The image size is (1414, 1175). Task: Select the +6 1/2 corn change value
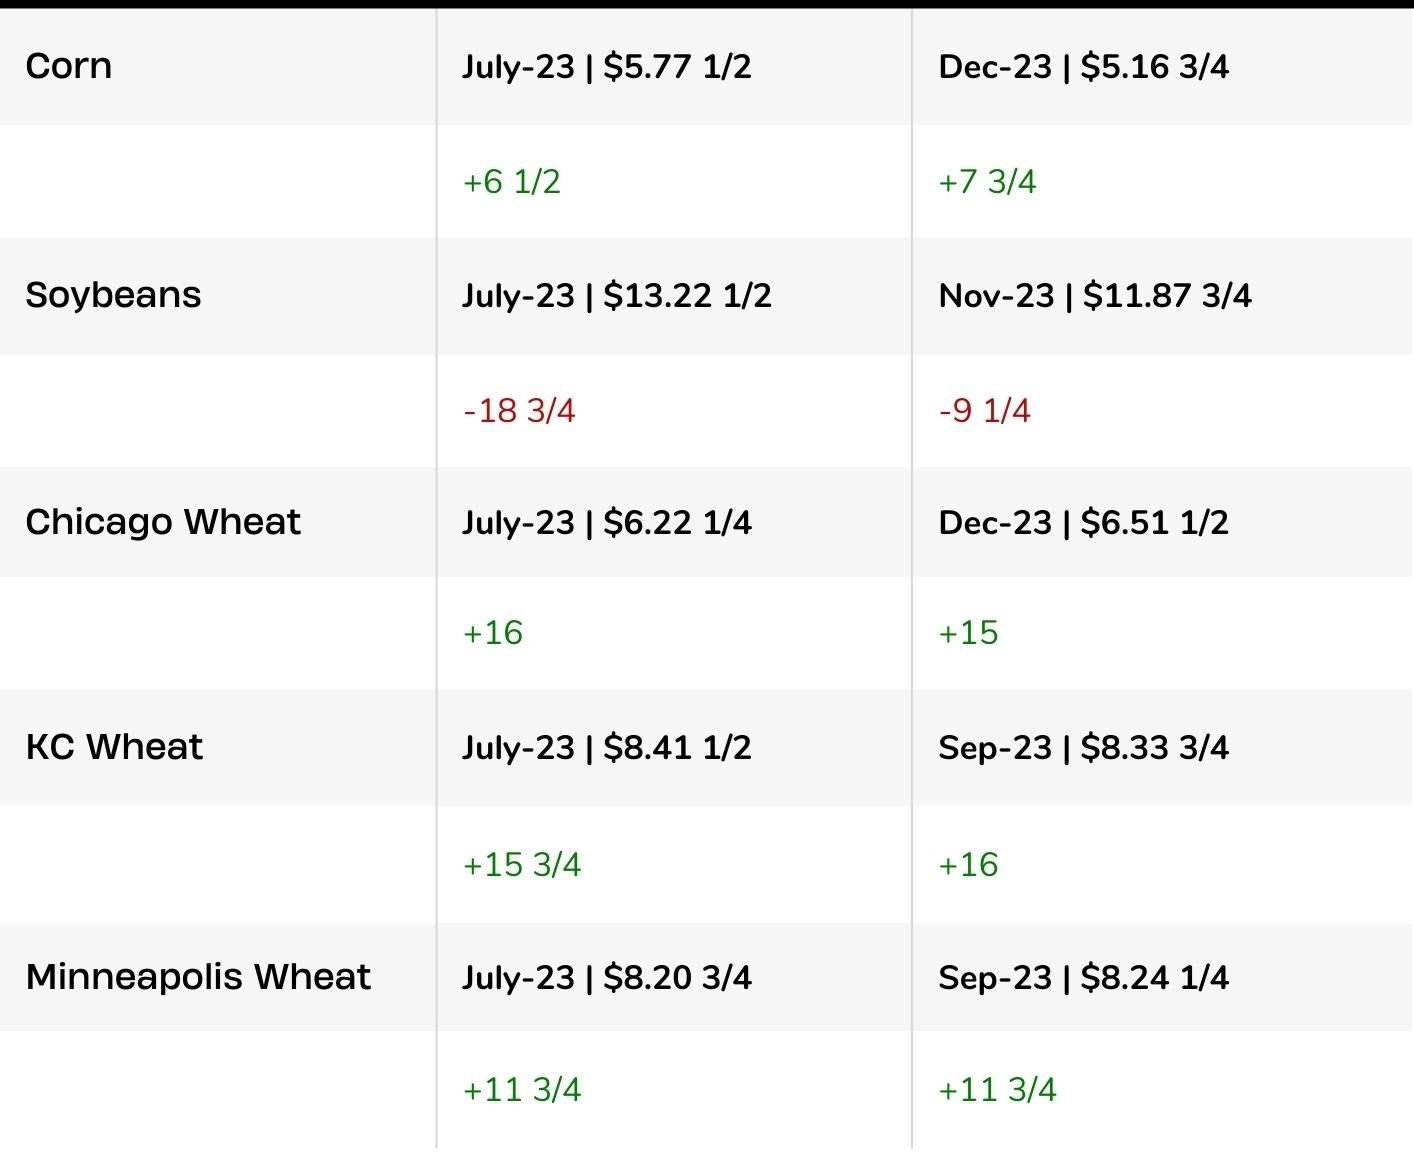(511, 182)
